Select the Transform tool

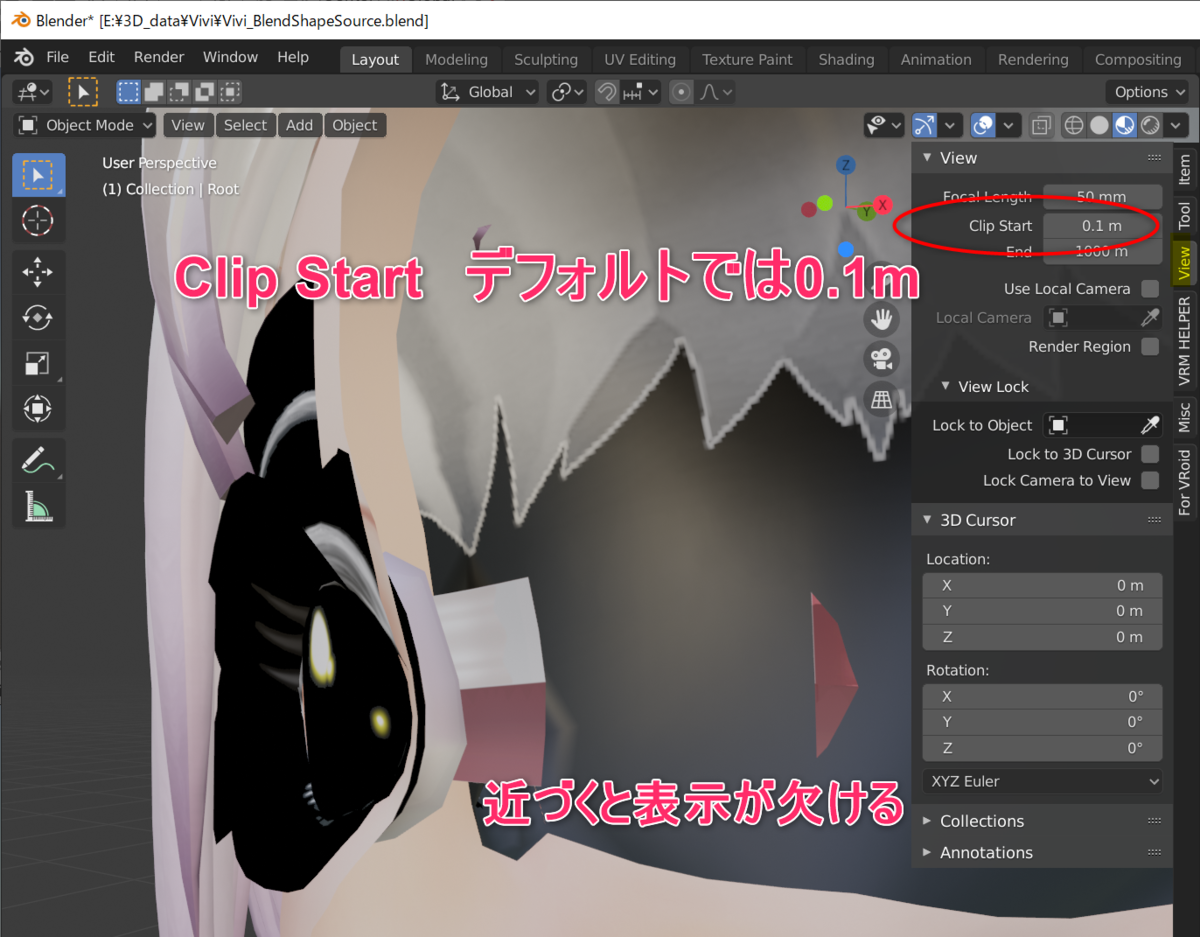click(x=38, y=408)
